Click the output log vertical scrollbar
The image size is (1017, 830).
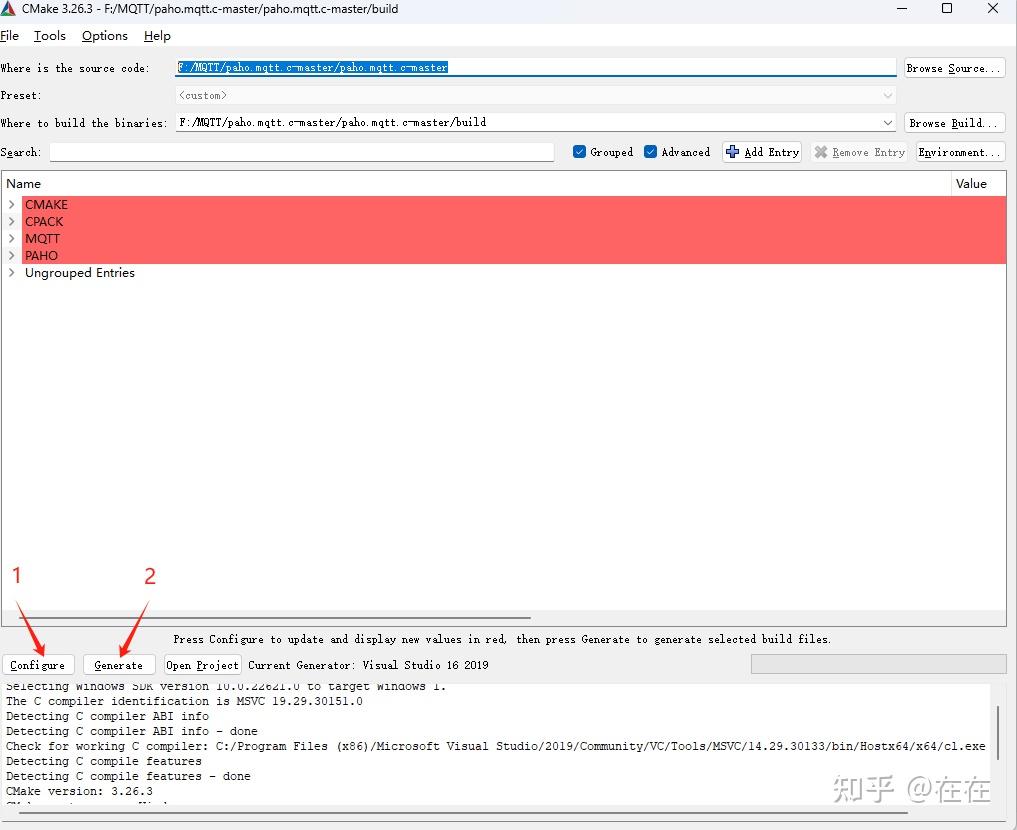(998, 733)
